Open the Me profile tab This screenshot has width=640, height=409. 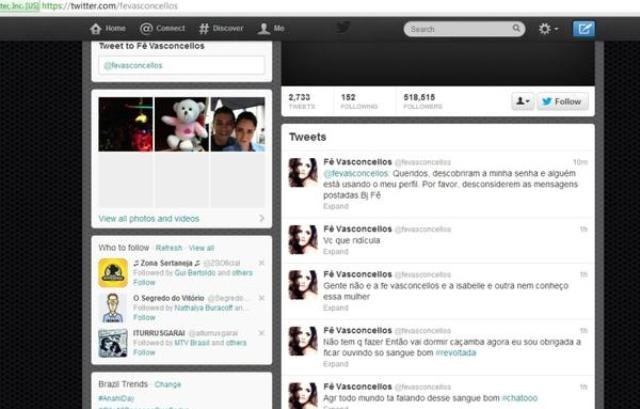(x=271, y=29)
